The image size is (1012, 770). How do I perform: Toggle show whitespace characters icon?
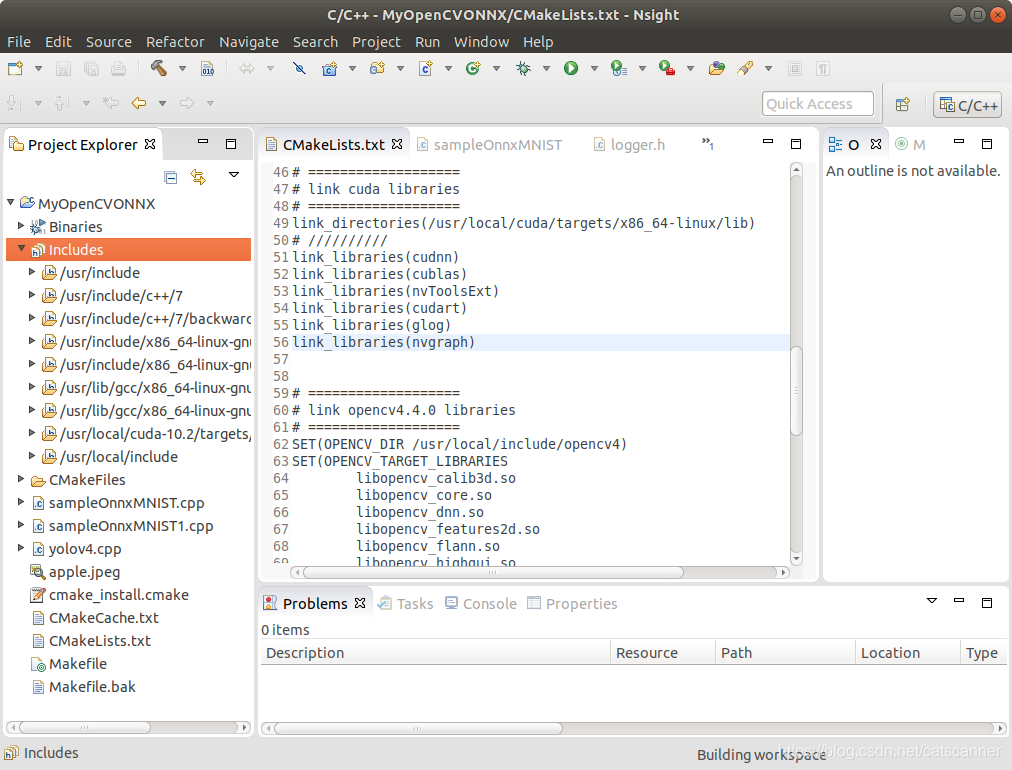(x=823, y=68)
